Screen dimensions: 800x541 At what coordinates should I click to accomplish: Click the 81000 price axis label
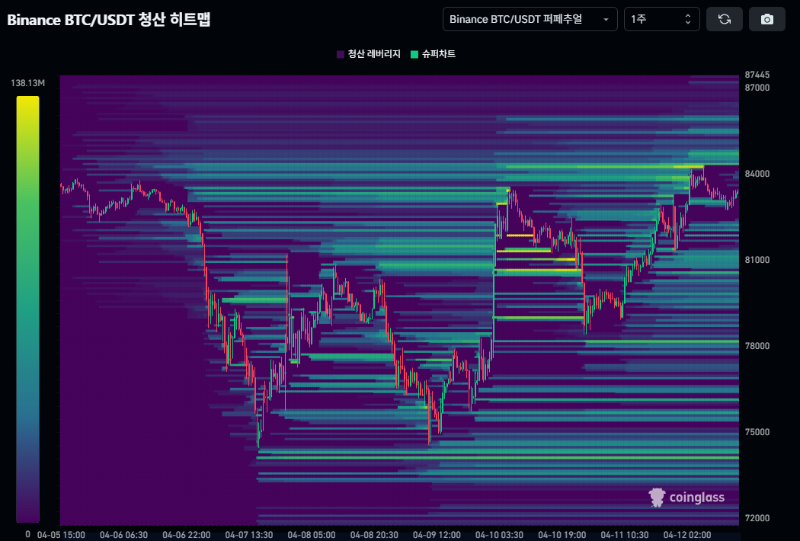pyautogui.click(x=757, y=260)
